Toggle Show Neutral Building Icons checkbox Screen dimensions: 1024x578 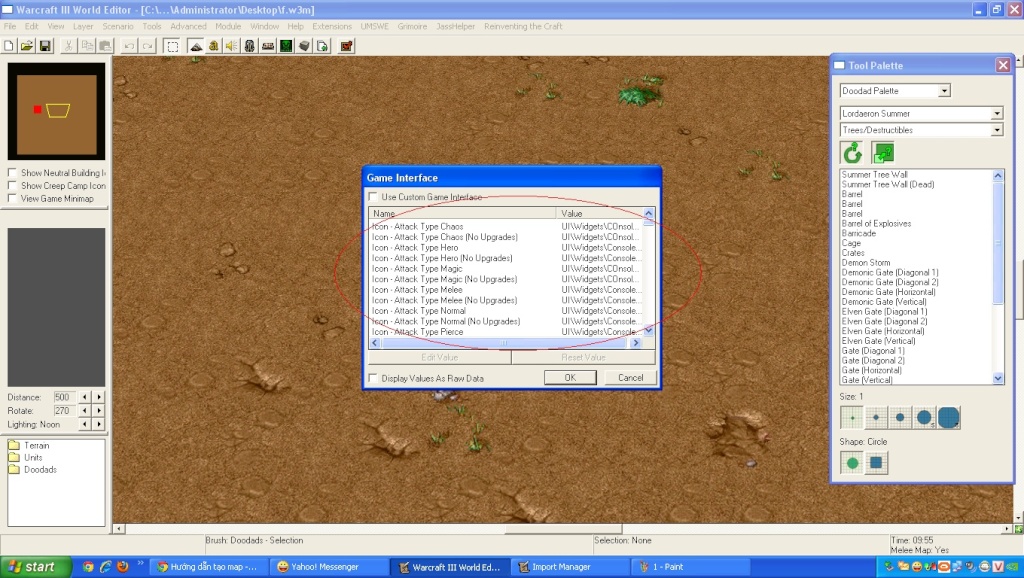tap(12, 172)
